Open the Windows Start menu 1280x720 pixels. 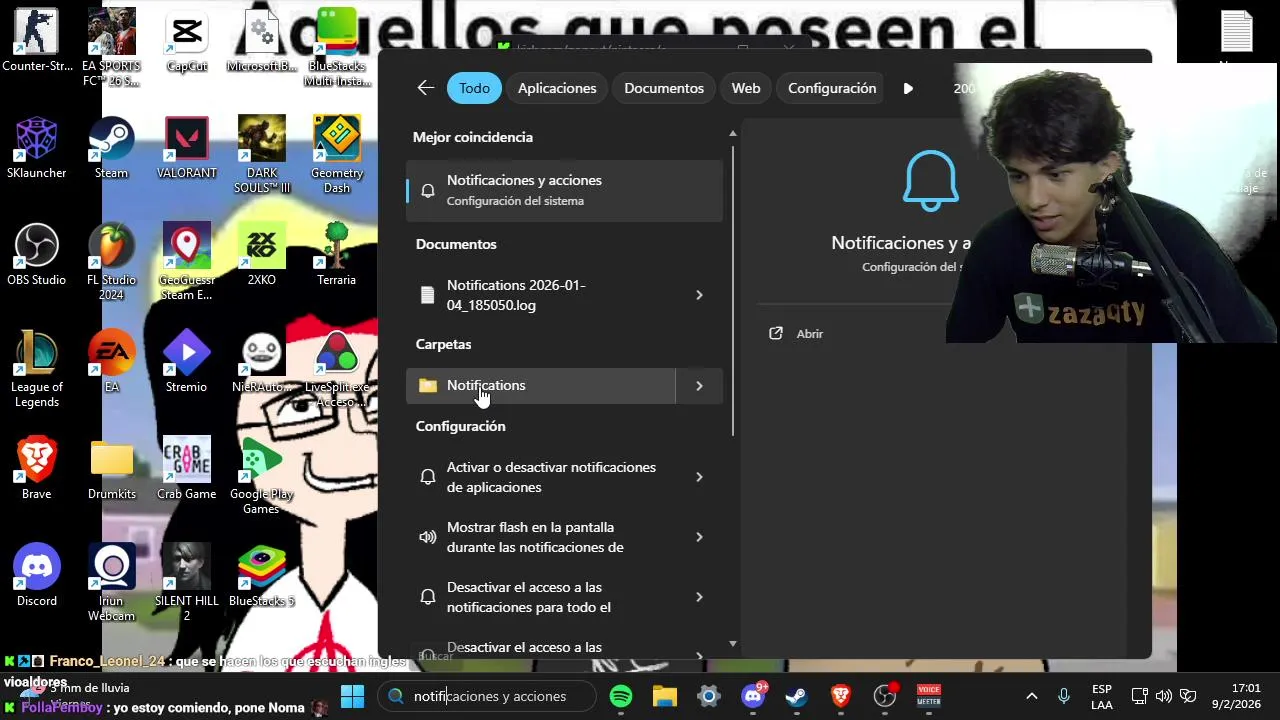point(352,696)
